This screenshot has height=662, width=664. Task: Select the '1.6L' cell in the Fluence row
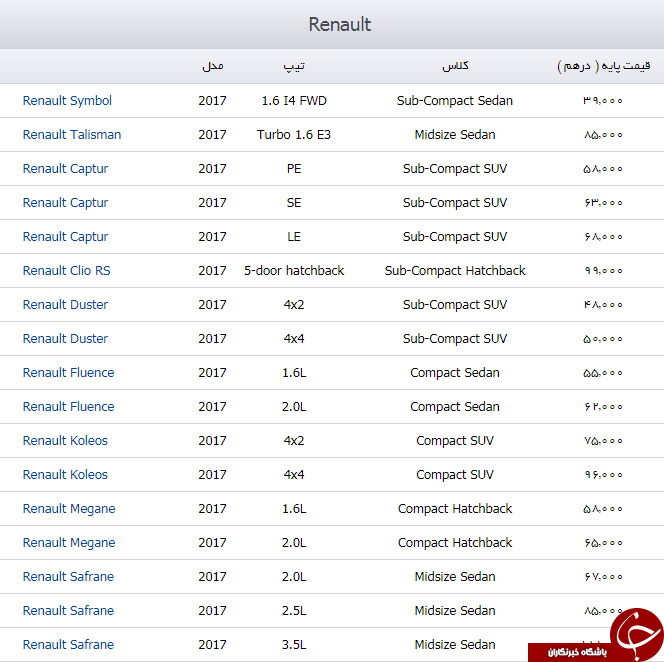pyautogui.click(x=294, y=373)
